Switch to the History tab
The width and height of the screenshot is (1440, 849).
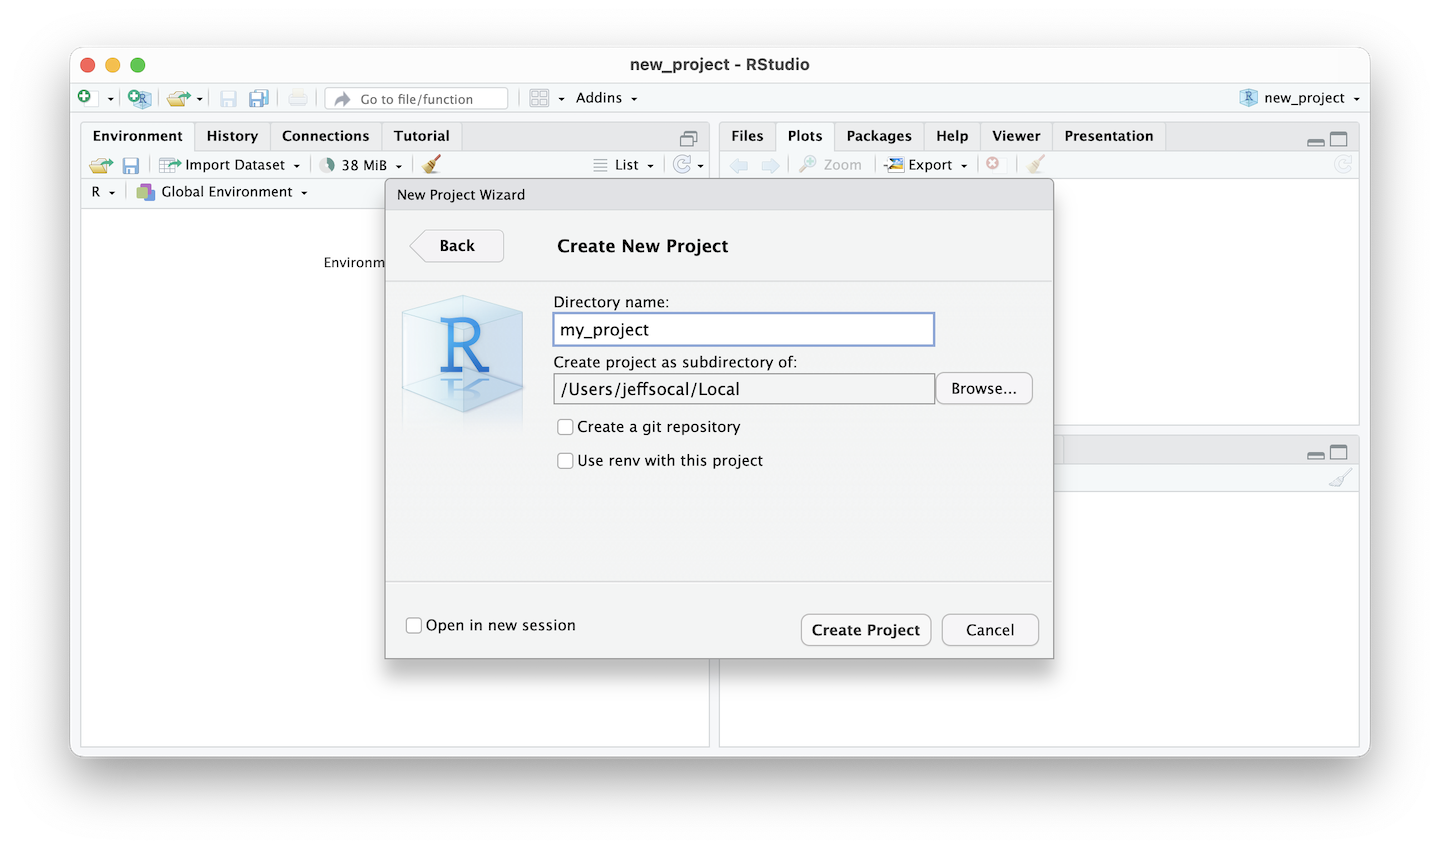232,136
